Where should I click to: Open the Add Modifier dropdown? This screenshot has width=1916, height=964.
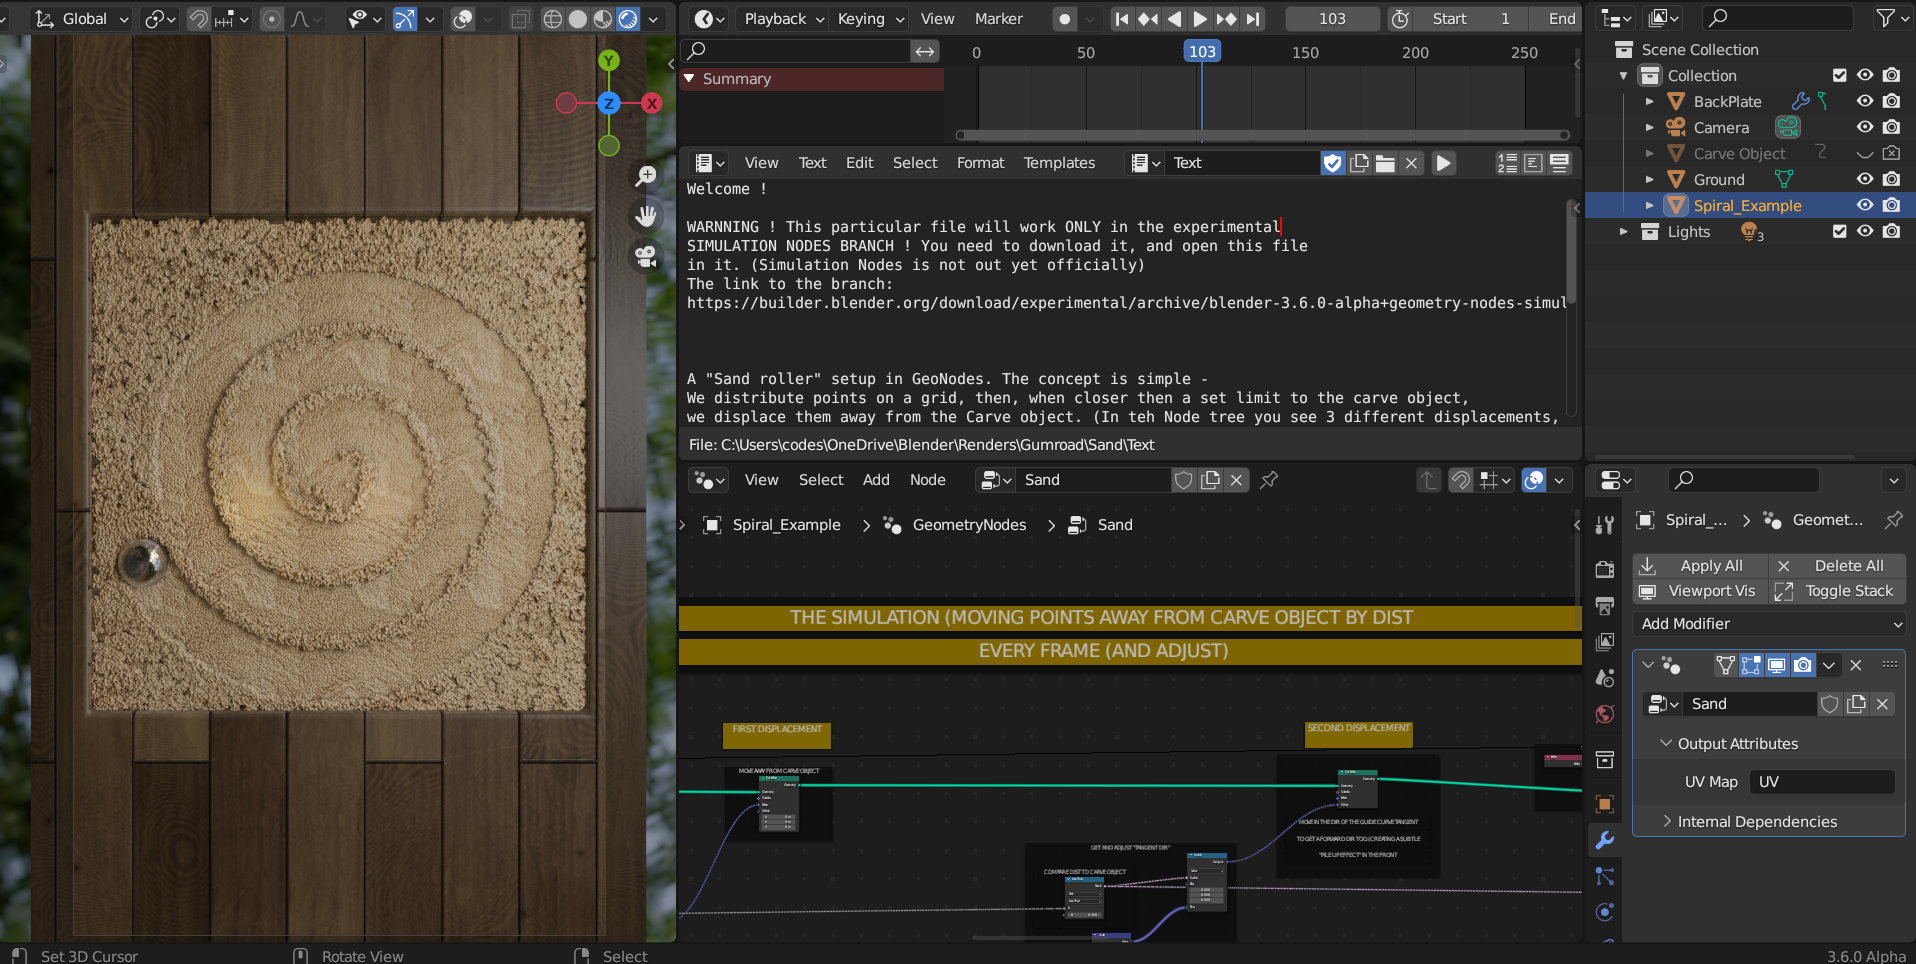[x=1769, y=624]
